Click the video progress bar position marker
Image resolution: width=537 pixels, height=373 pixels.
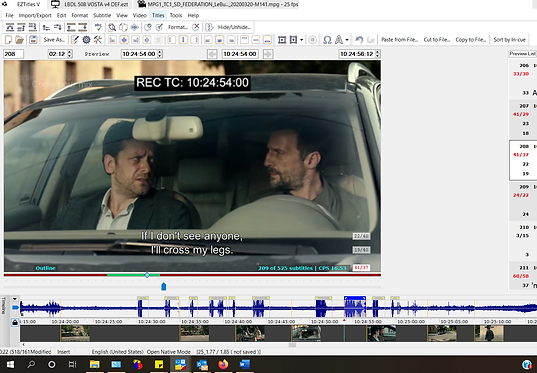coord(147,275)
